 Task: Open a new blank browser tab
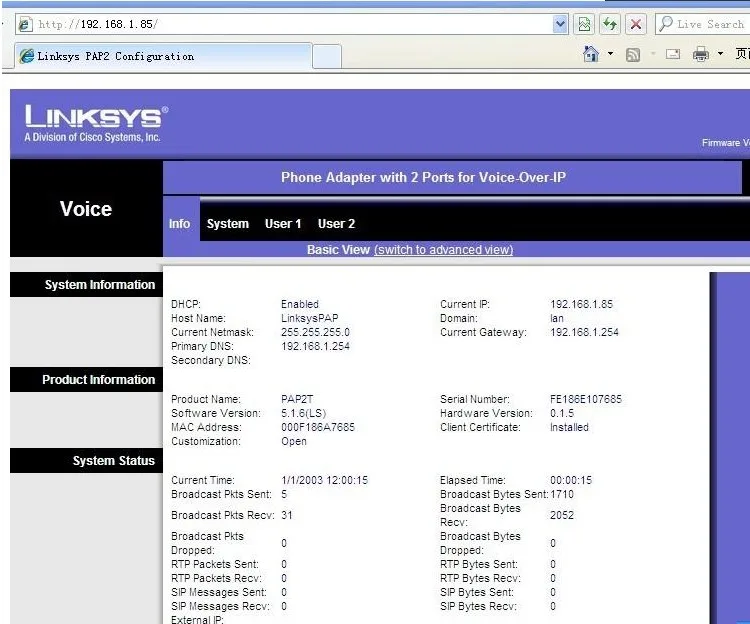coord(327,56)
